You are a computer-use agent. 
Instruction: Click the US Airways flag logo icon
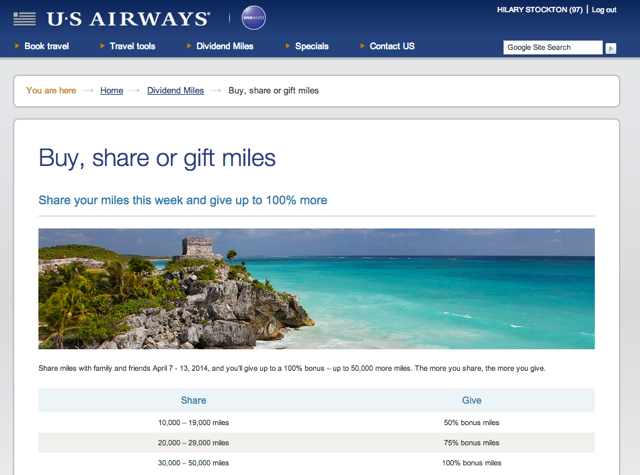point(24,19)
